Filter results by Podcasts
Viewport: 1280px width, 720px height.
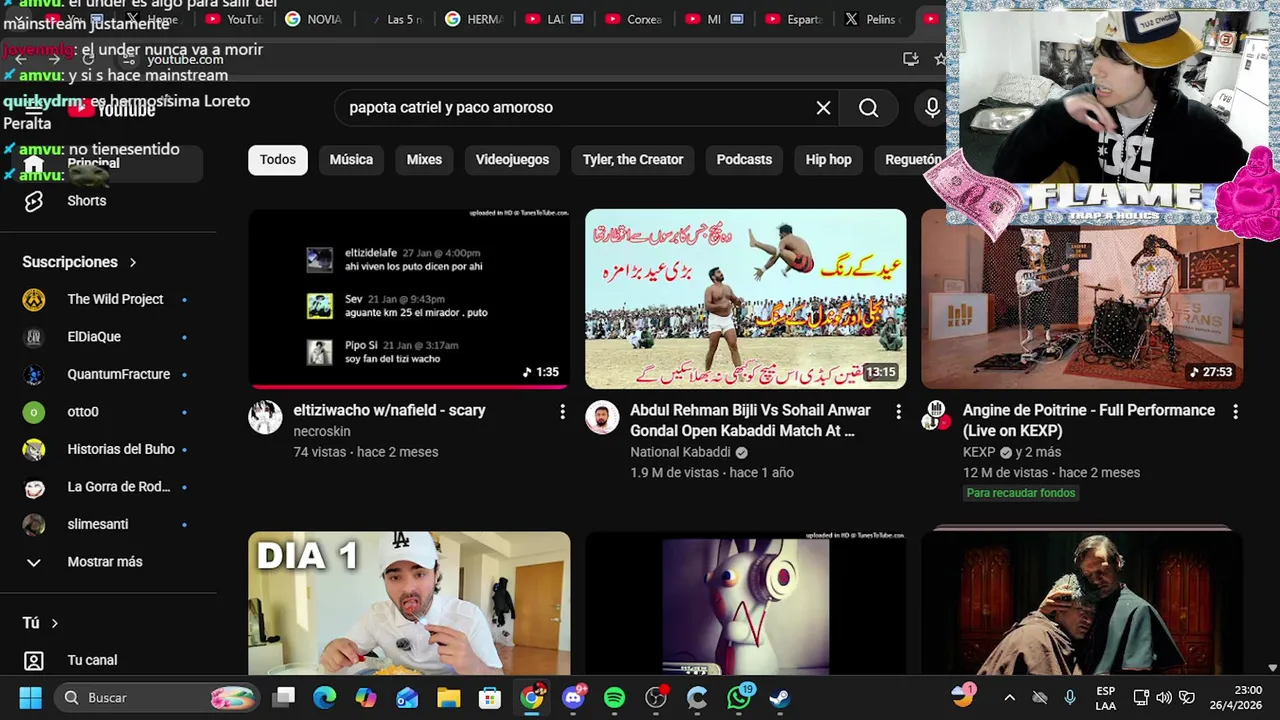(744, 160)
